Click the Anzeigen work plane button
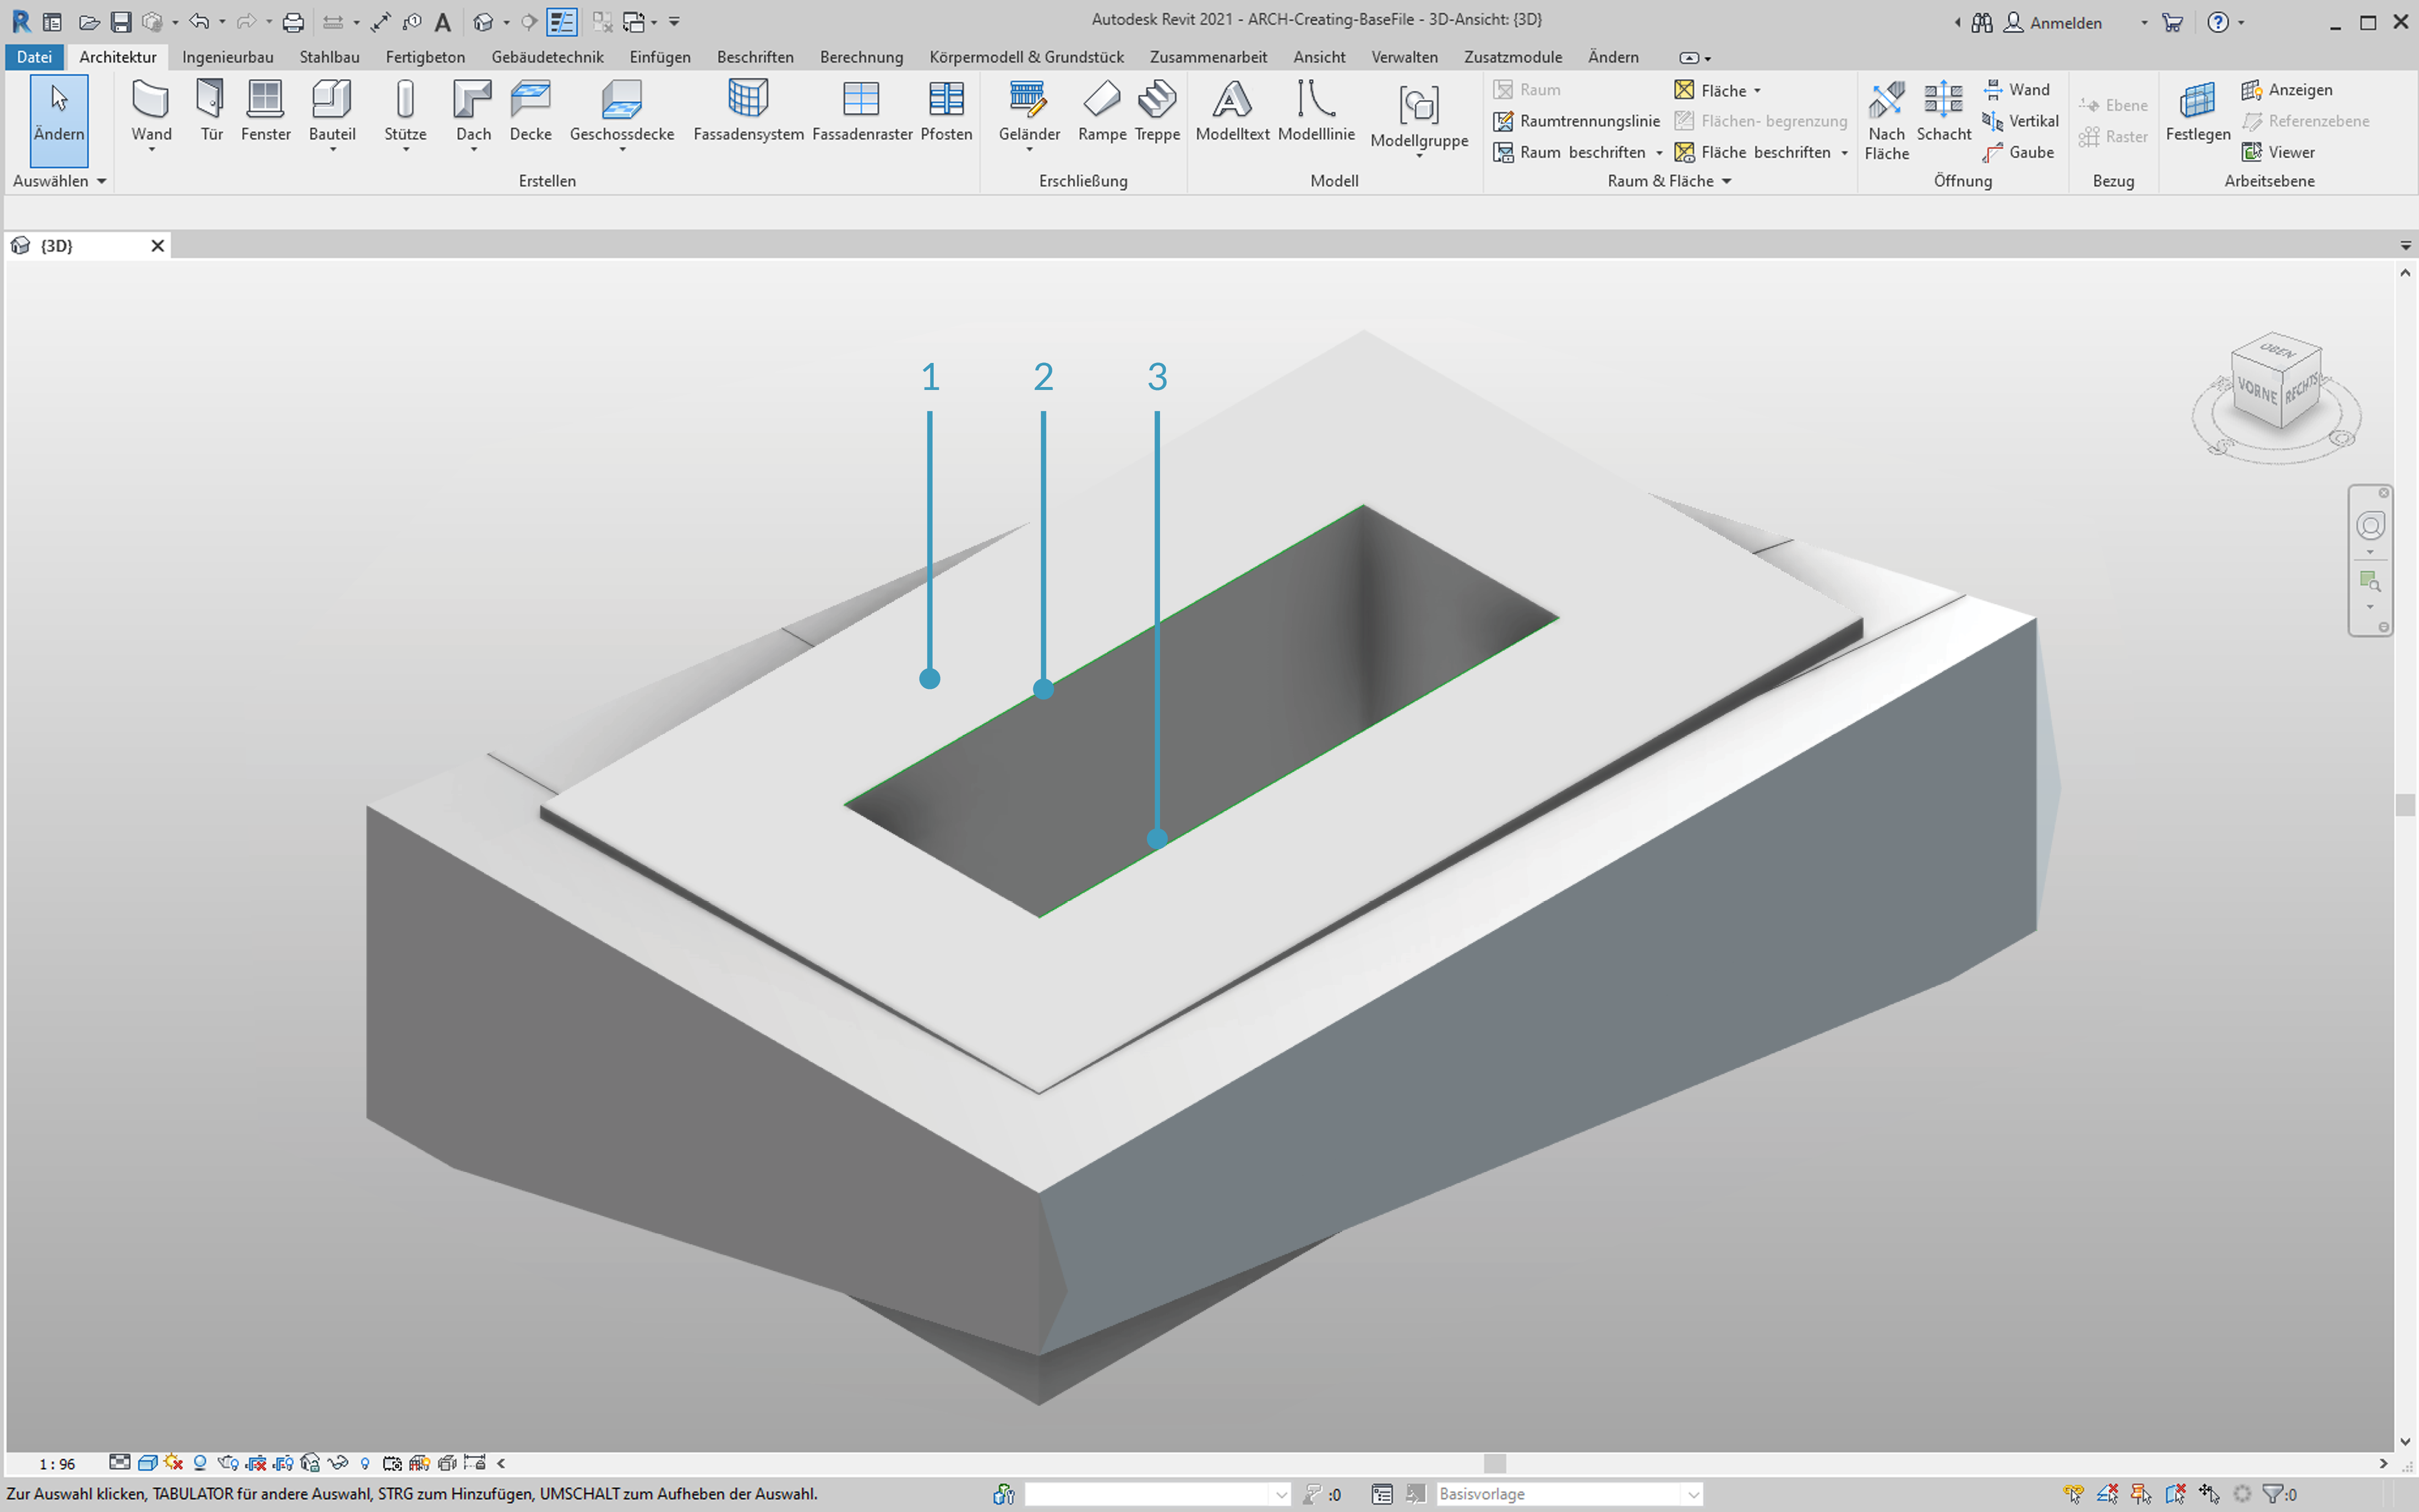The height and width of the screenshot is (1512, 2419). click(x=2287, y=90)
